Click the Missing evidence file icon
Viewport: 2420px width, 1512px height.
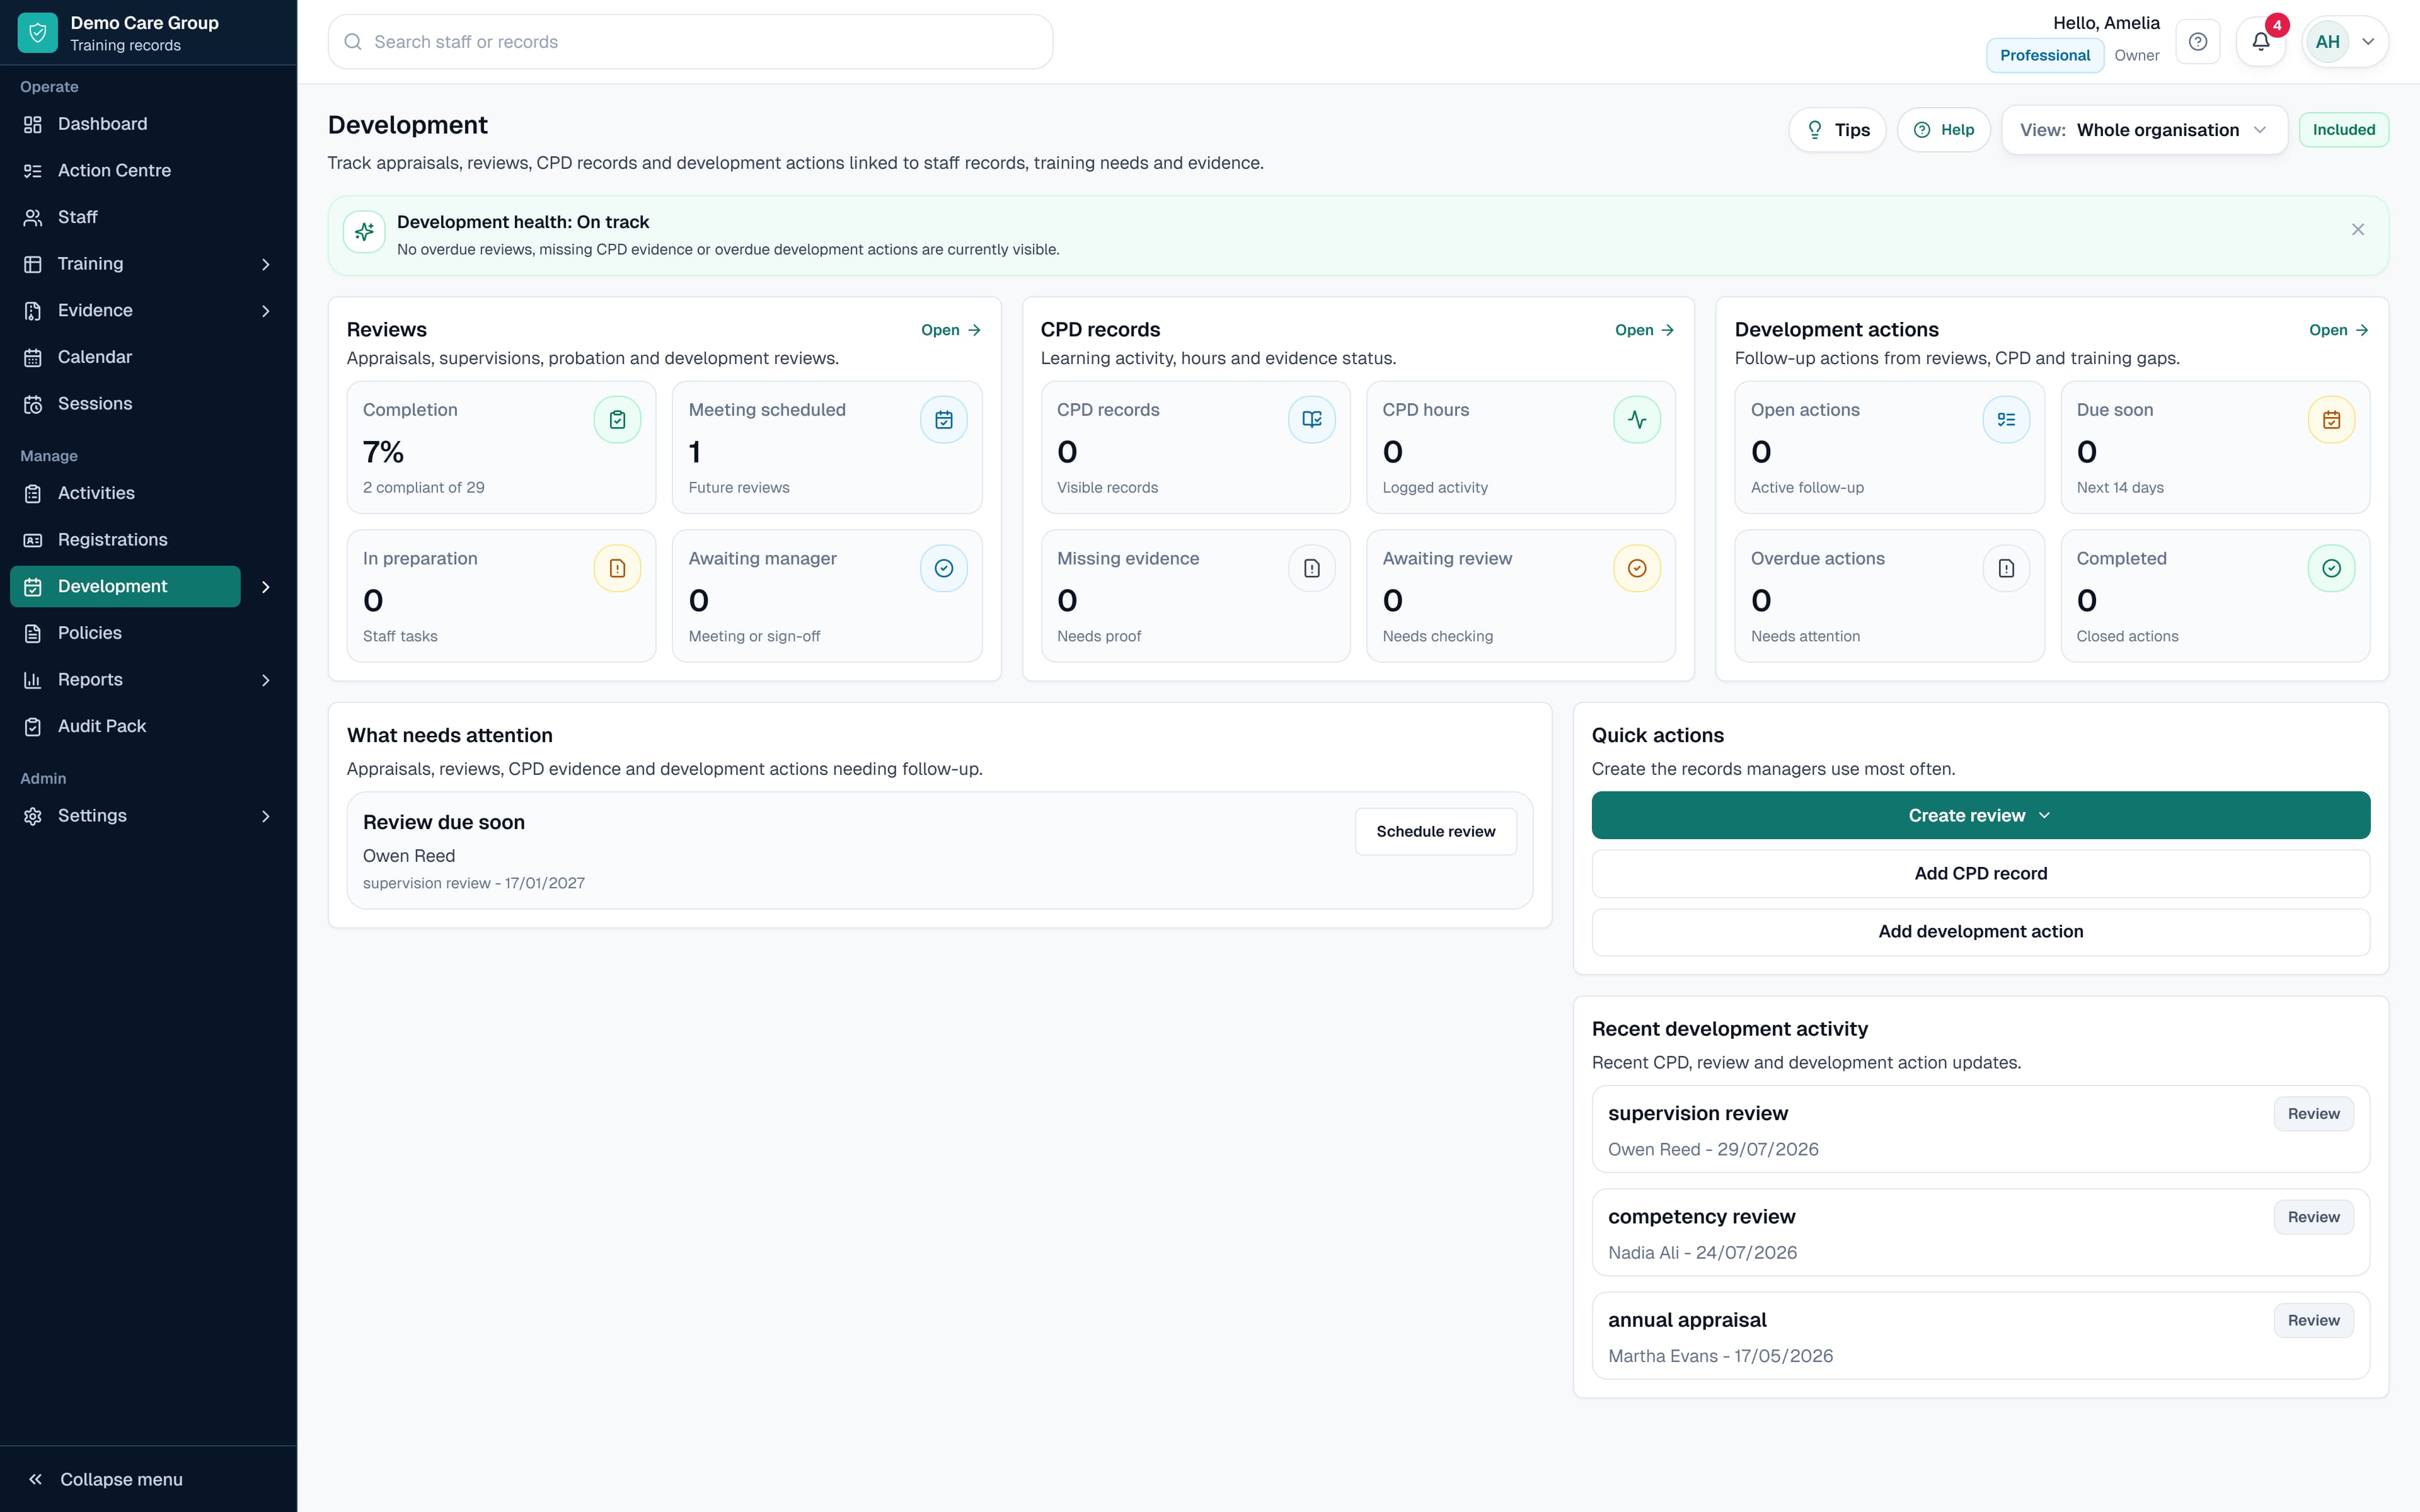pos(1311,568)
